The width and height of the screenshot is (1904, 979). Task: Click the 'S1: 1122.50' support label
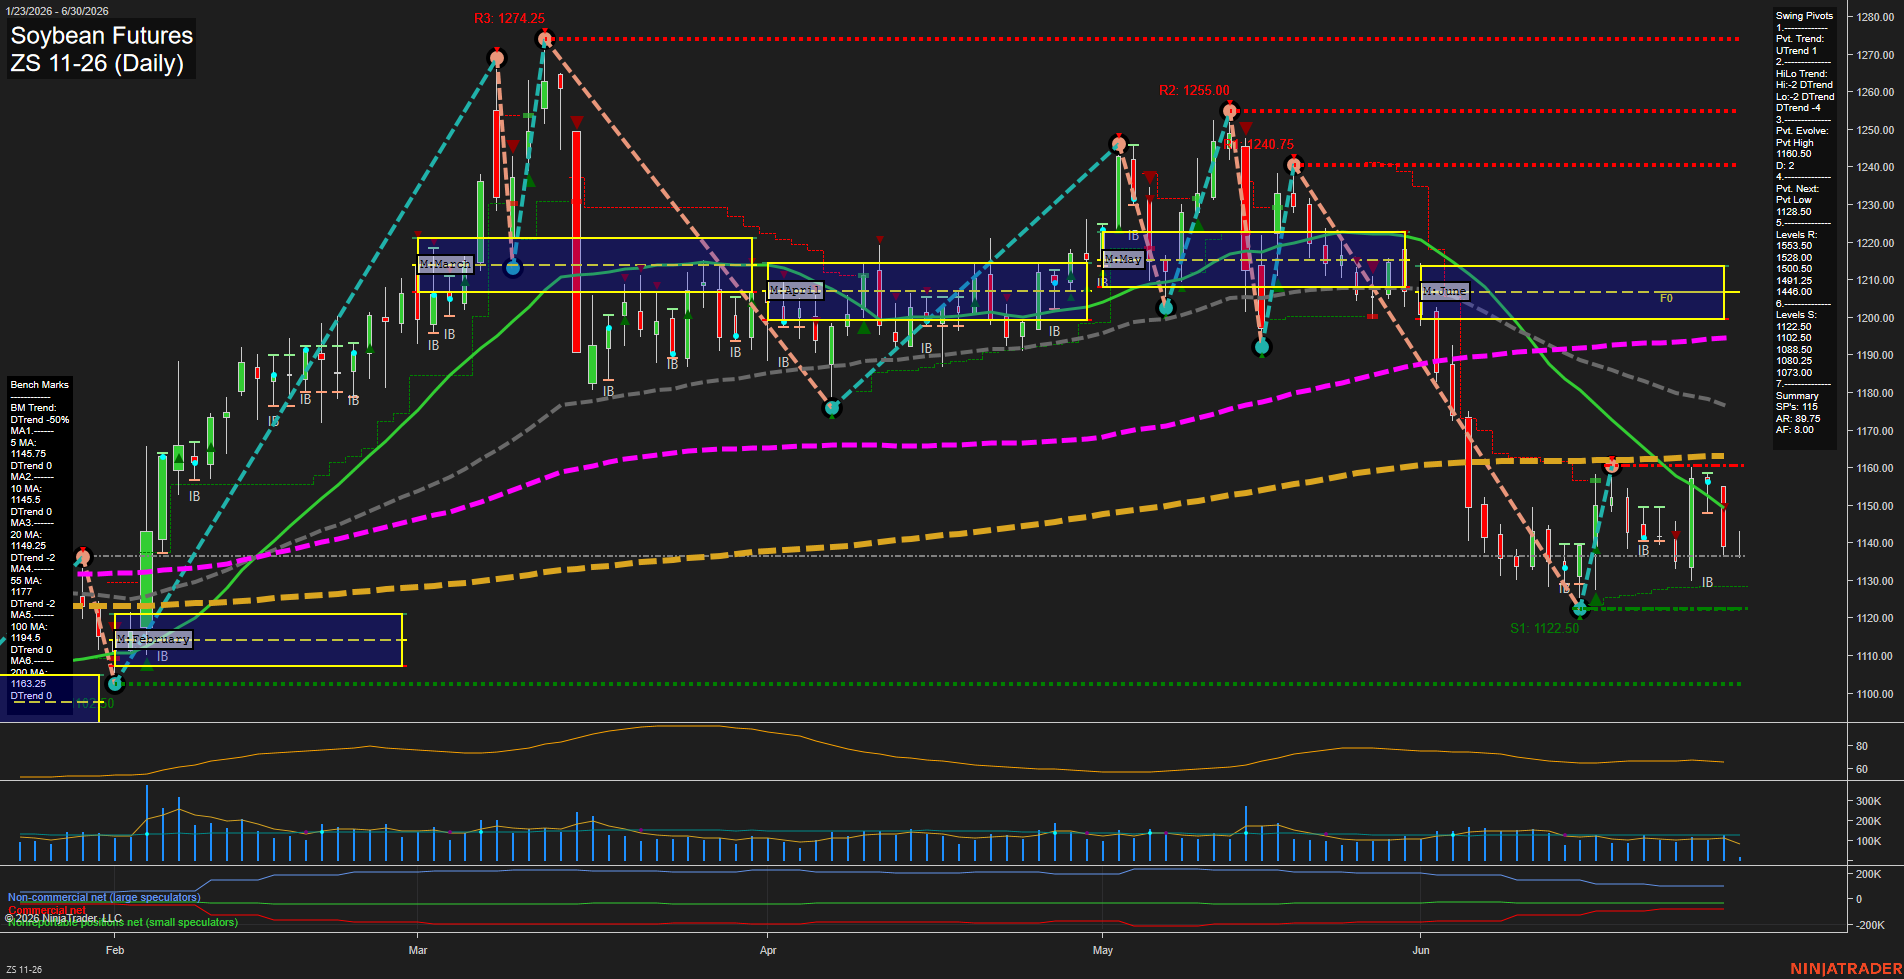coord(1544,628)
